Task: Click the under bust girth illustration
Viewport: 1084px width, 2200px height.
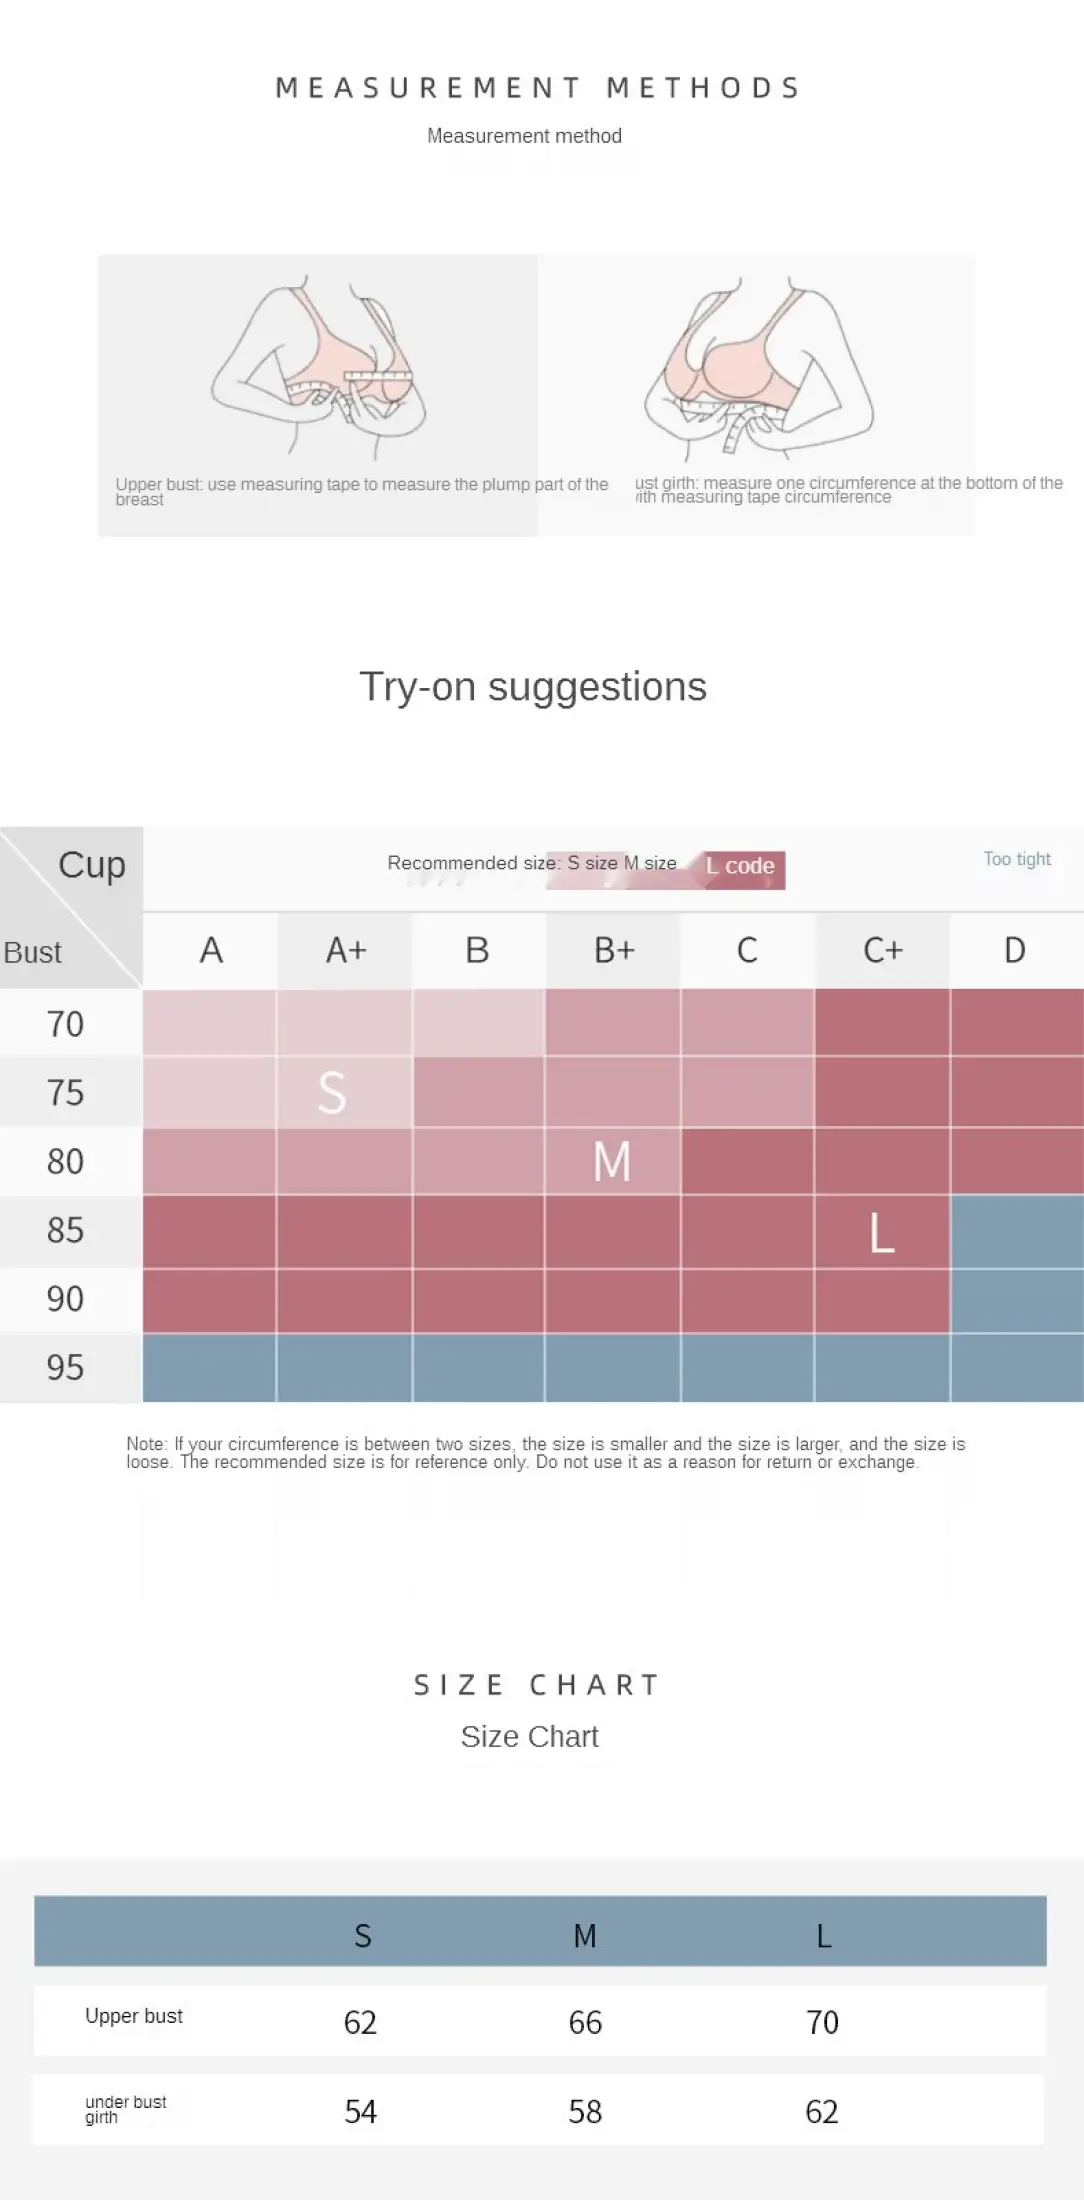Action: pyautogui.click(x=758, y=365)
